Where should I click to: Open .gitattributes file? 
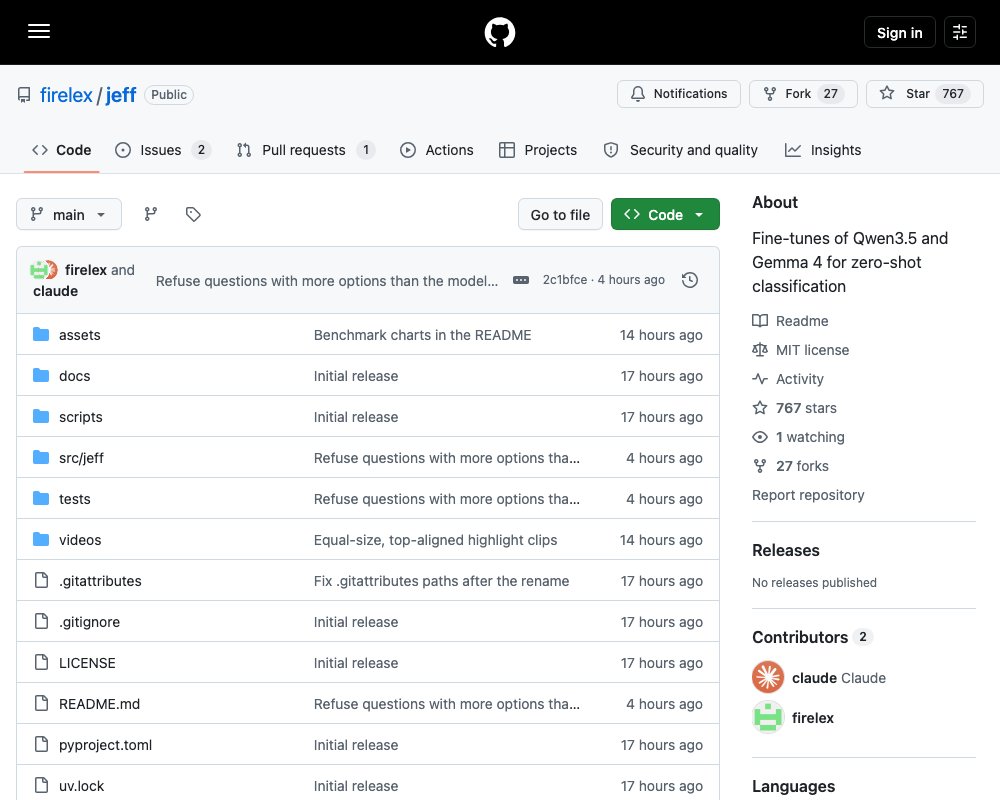pyautogui.click(x=100, y=581)
